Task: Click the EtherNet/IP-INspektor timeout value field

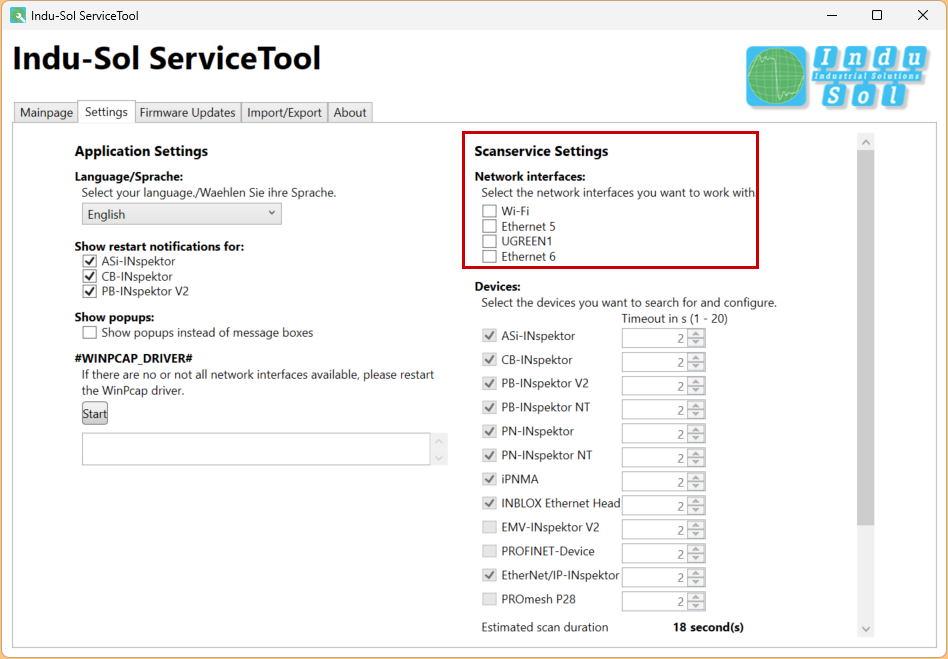Action: click(655, 577)
